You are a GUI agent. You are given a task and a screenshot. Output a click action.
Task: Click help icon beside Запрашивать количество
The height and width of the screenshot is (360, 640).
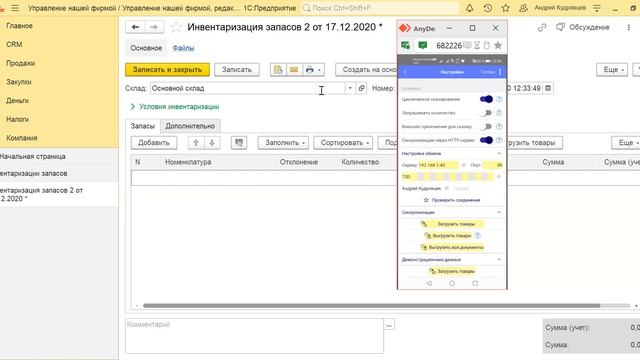tap(499, 113)
